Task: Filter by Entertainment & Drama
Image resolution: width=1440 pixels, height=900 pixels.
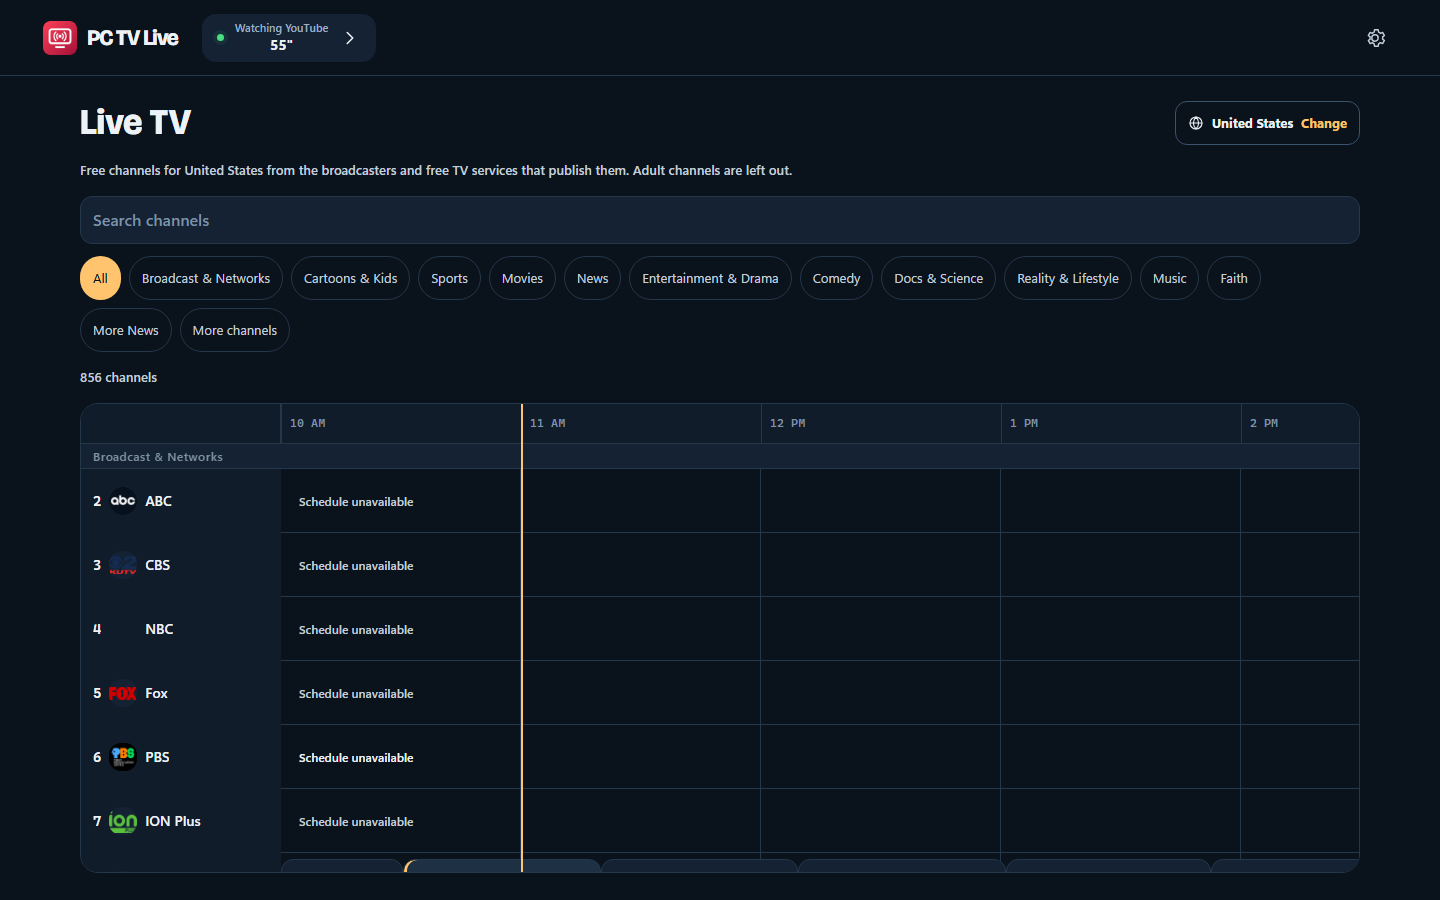Action: coord(710,278)
